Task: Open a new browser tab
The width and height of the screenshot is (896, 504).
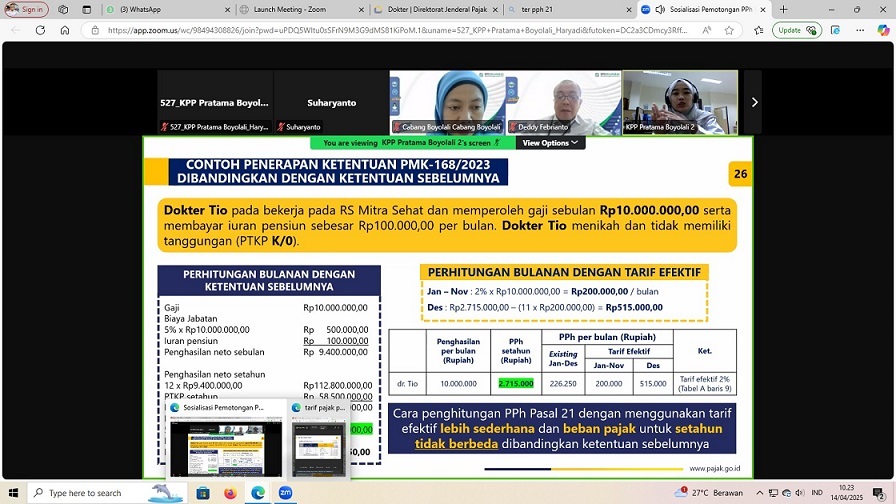Action: tap(783, 9)
